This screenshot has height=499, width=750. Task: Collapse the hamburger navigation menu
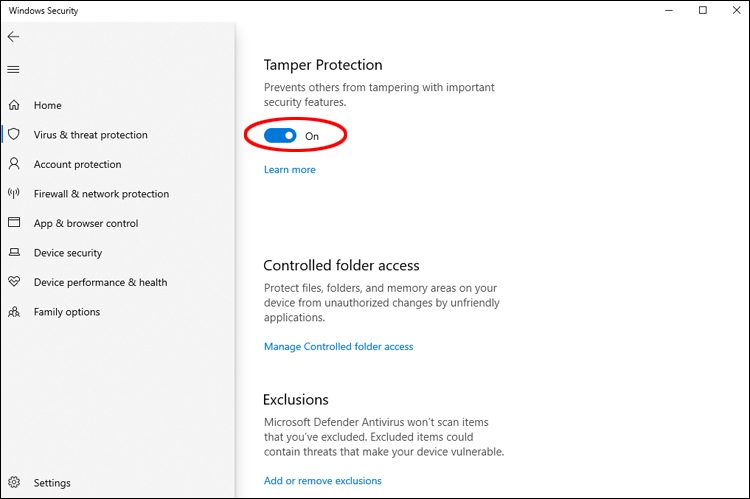click(x=13, y=70)
